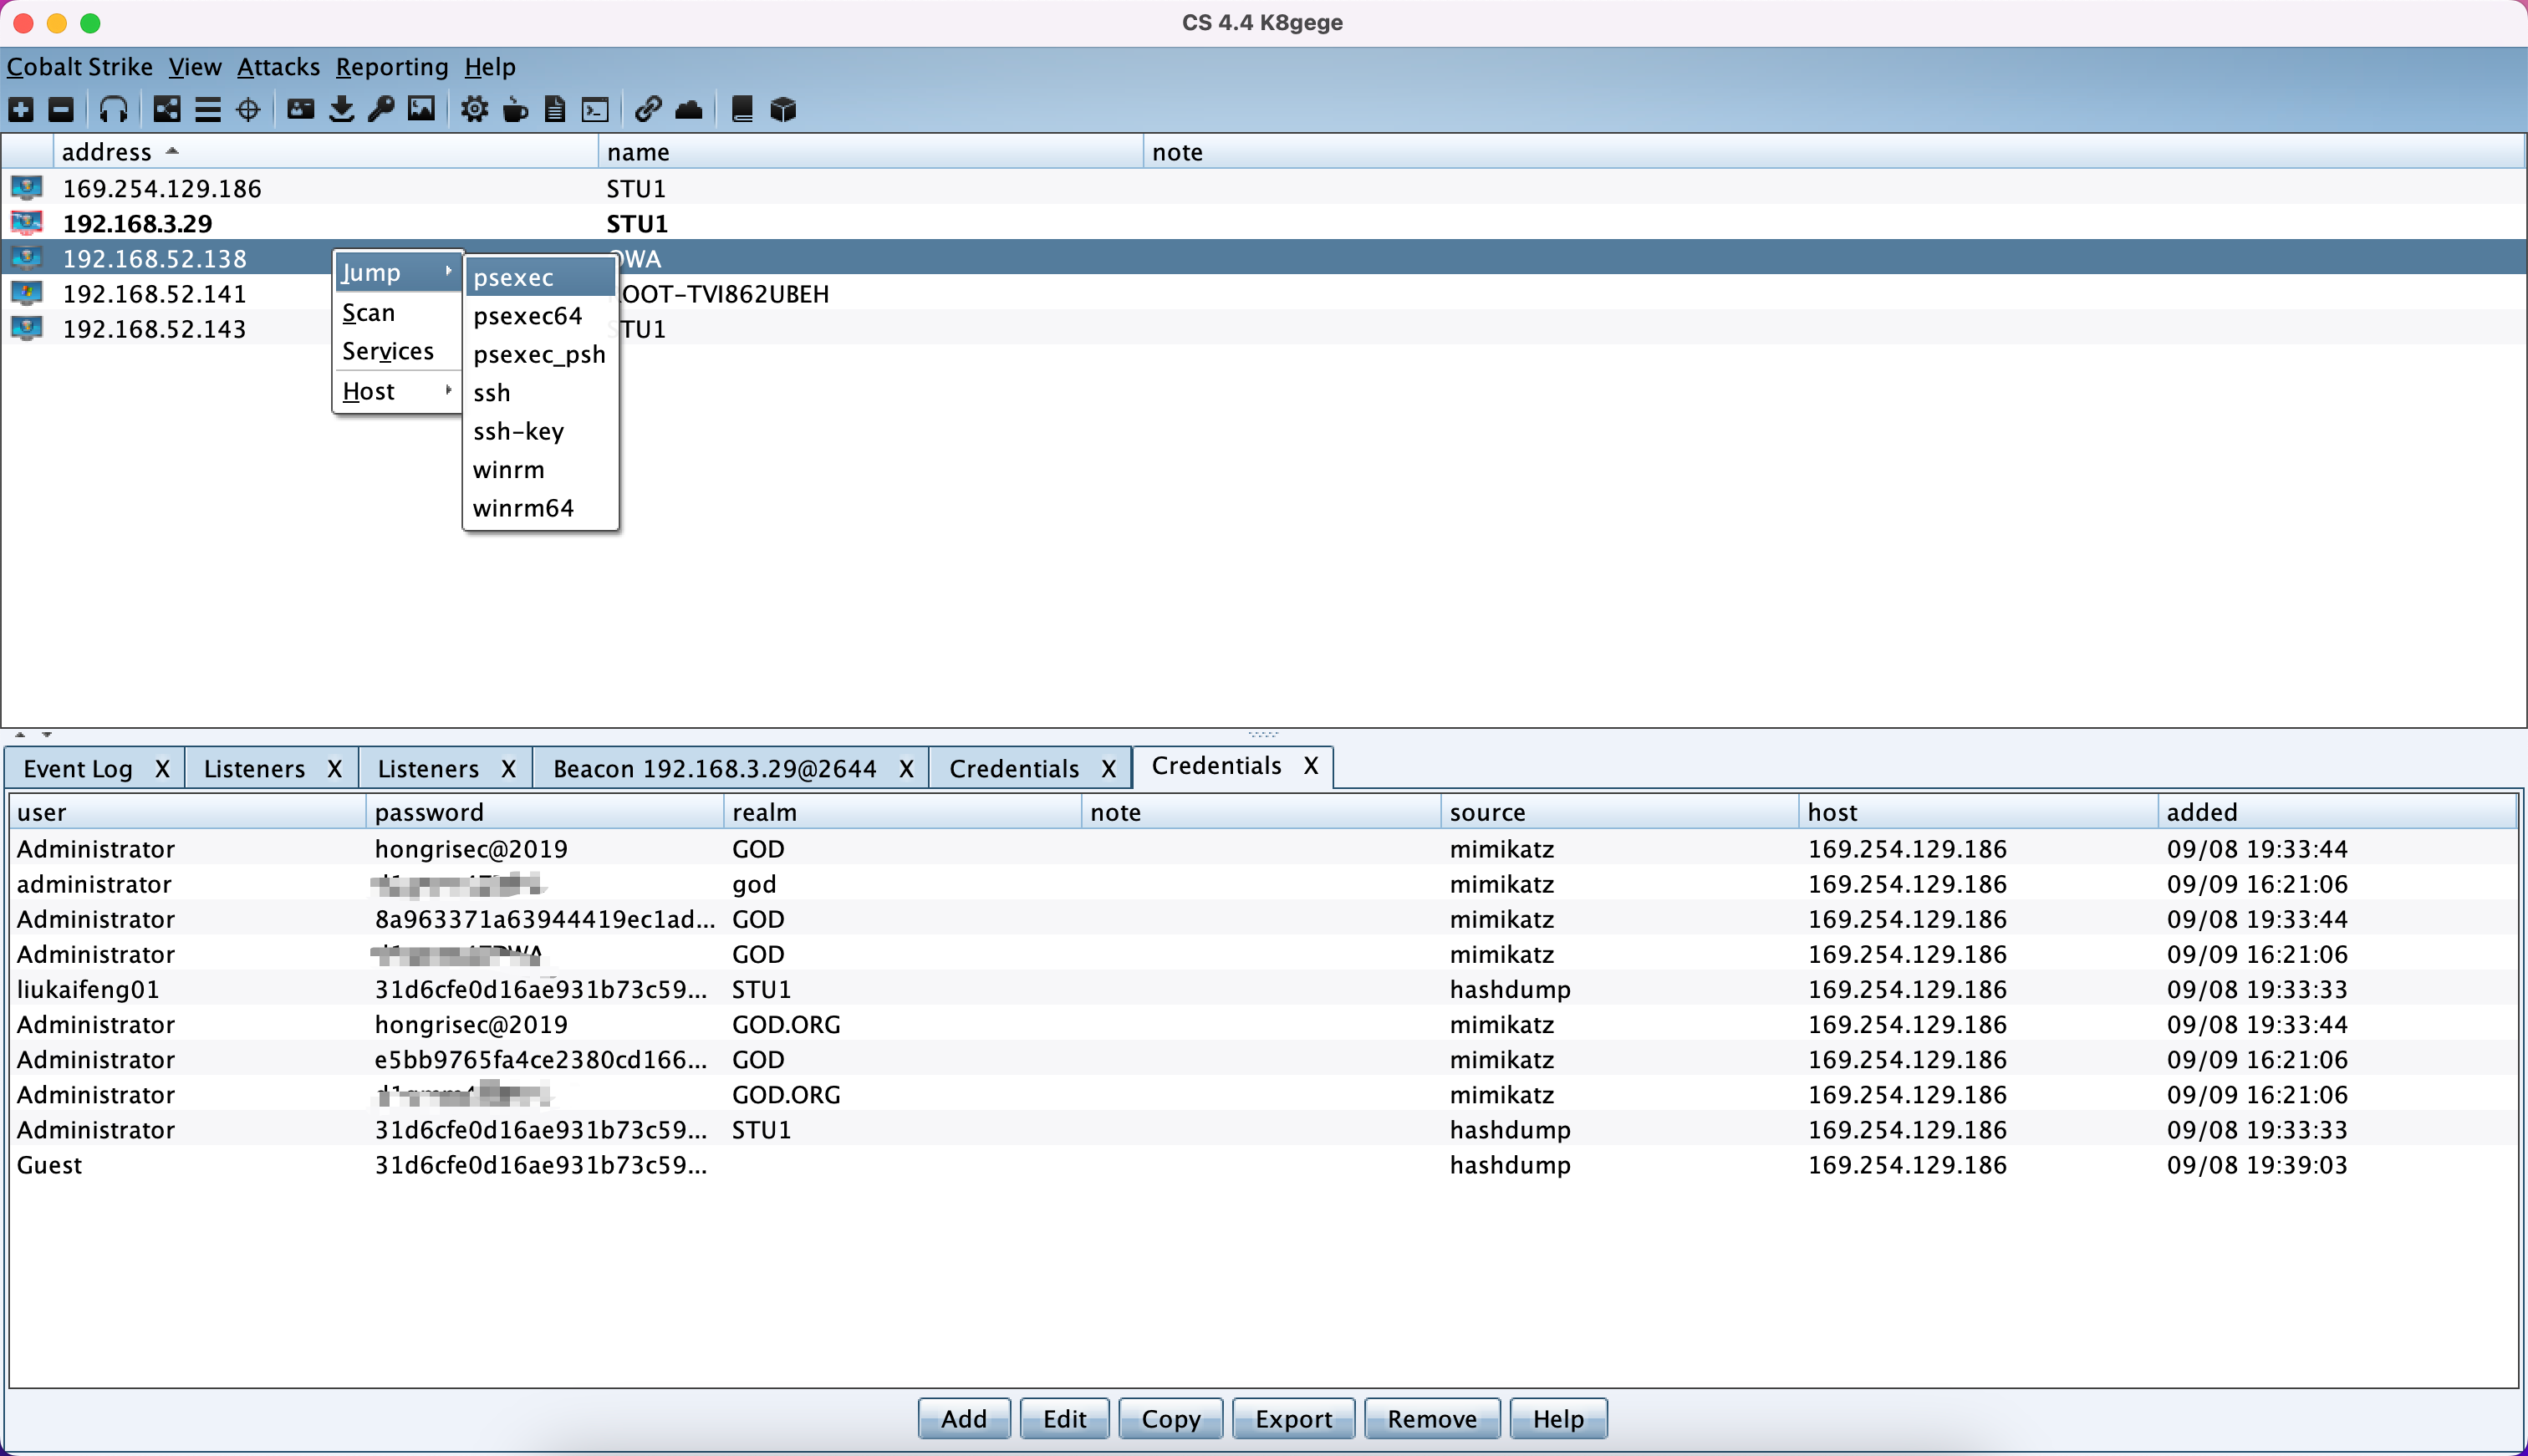Select psexec64 from the Jump submenu
Viewport: 2528px width, 1456px height.
coord(540,316)
